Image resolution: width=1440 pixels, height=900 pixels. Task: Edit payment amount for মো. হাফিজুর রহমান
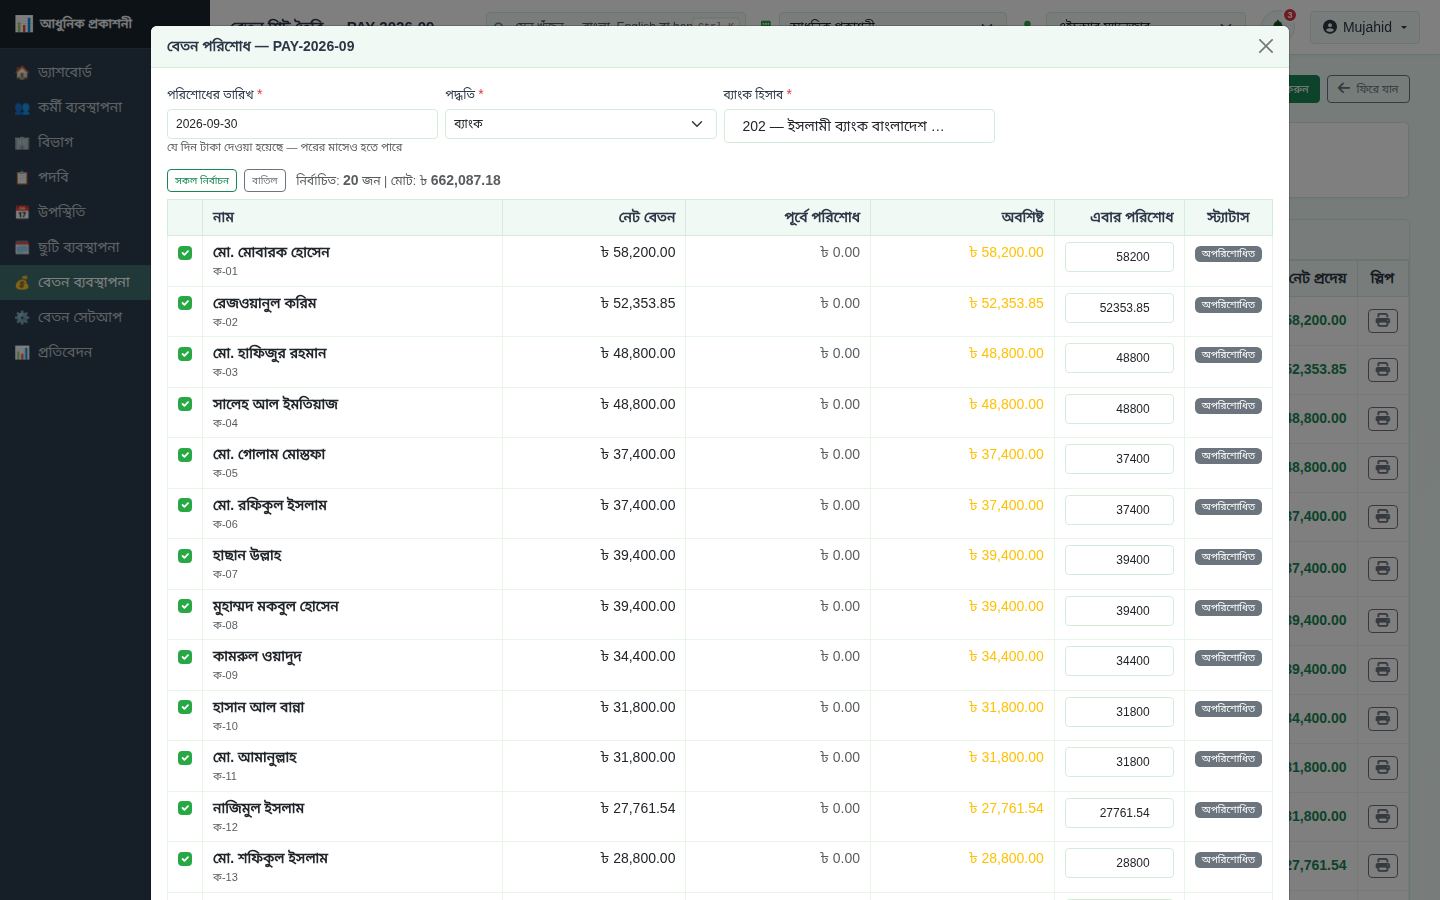(x=1119, y=358)
